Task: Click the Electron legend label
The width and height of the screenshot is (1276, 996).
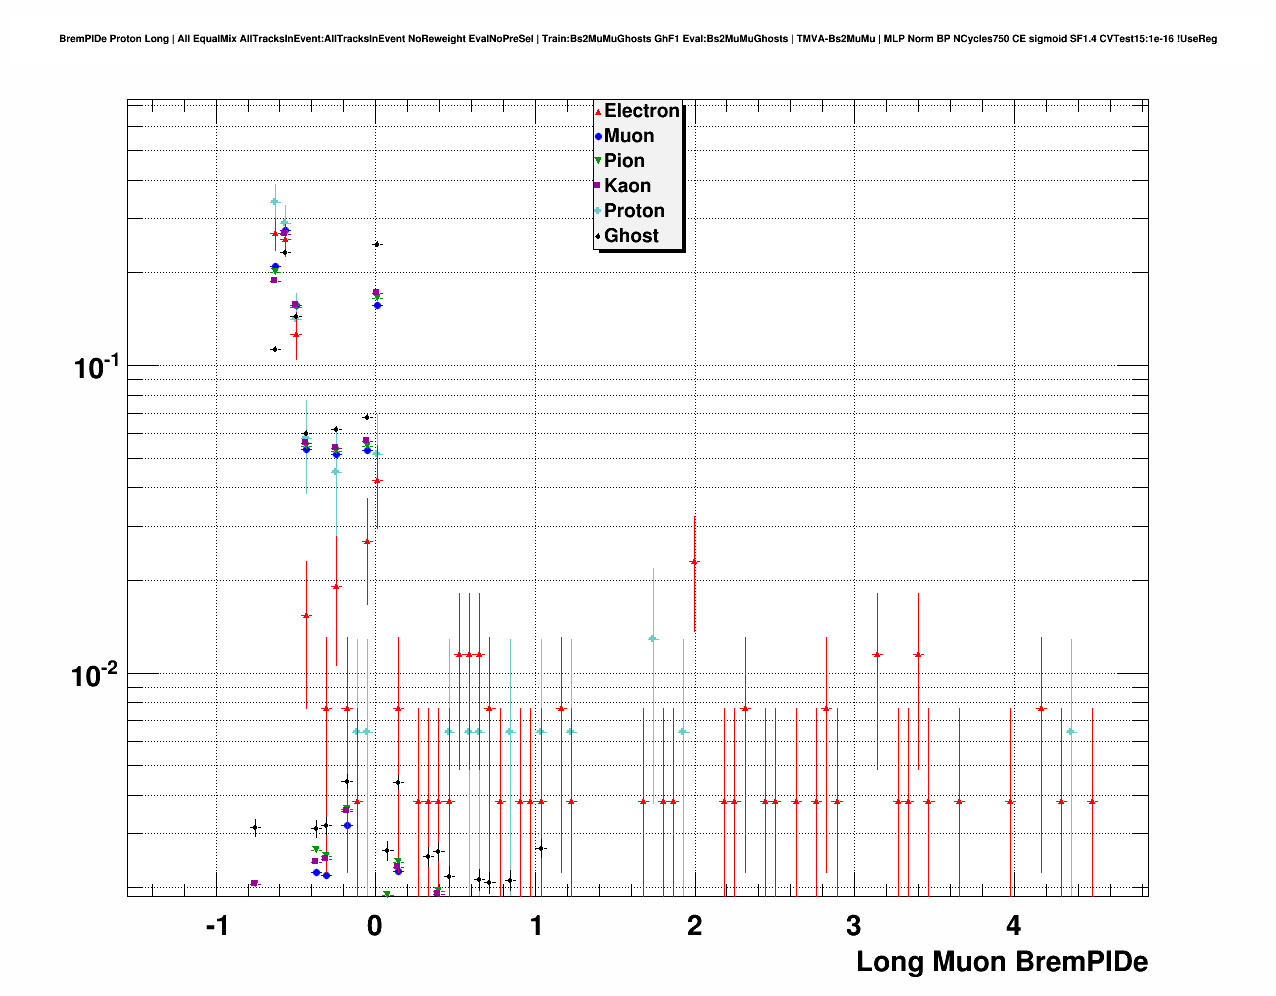Action: click(x=642, y=111)
